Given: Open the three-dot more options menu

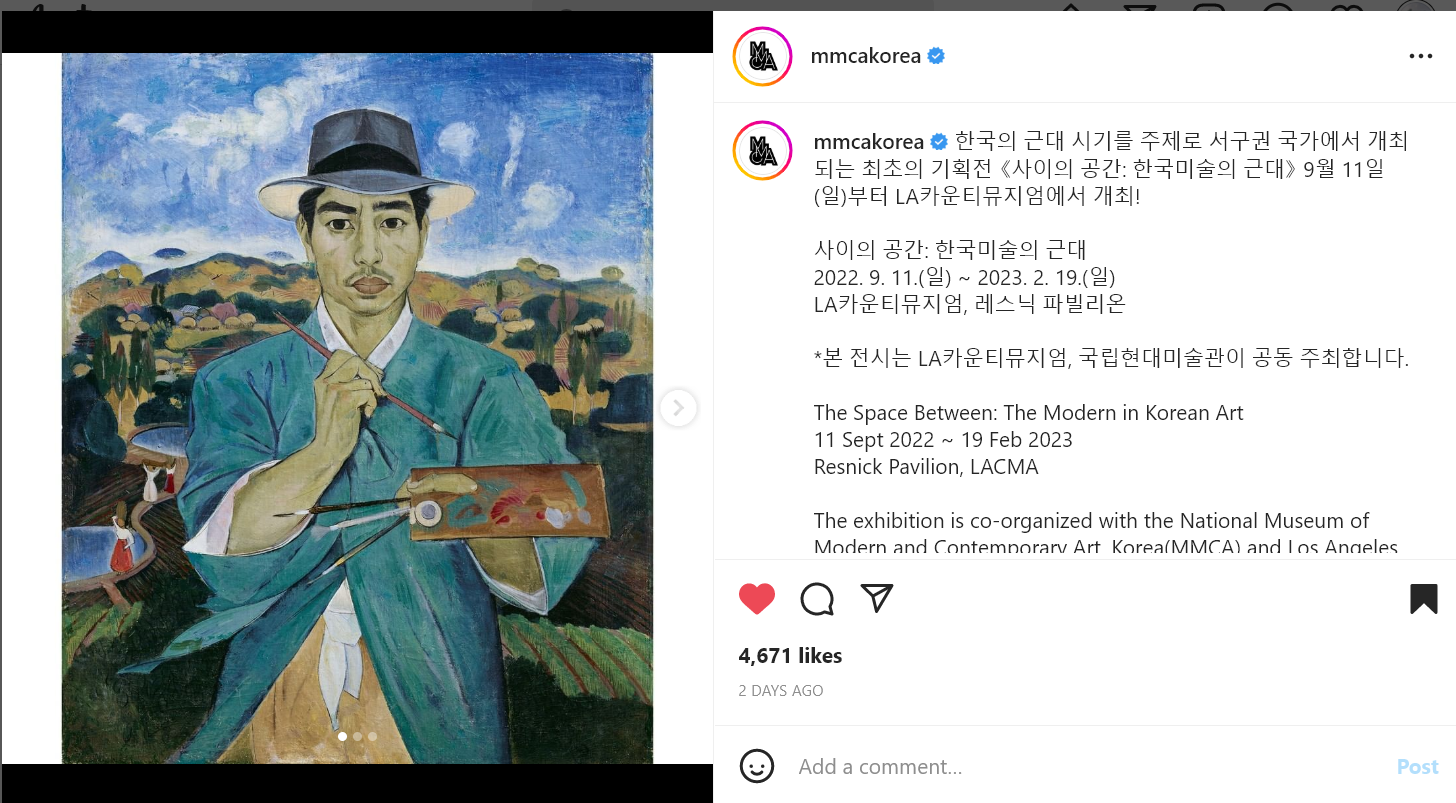Looking at the screenshot, I should tap(1421, 56).
